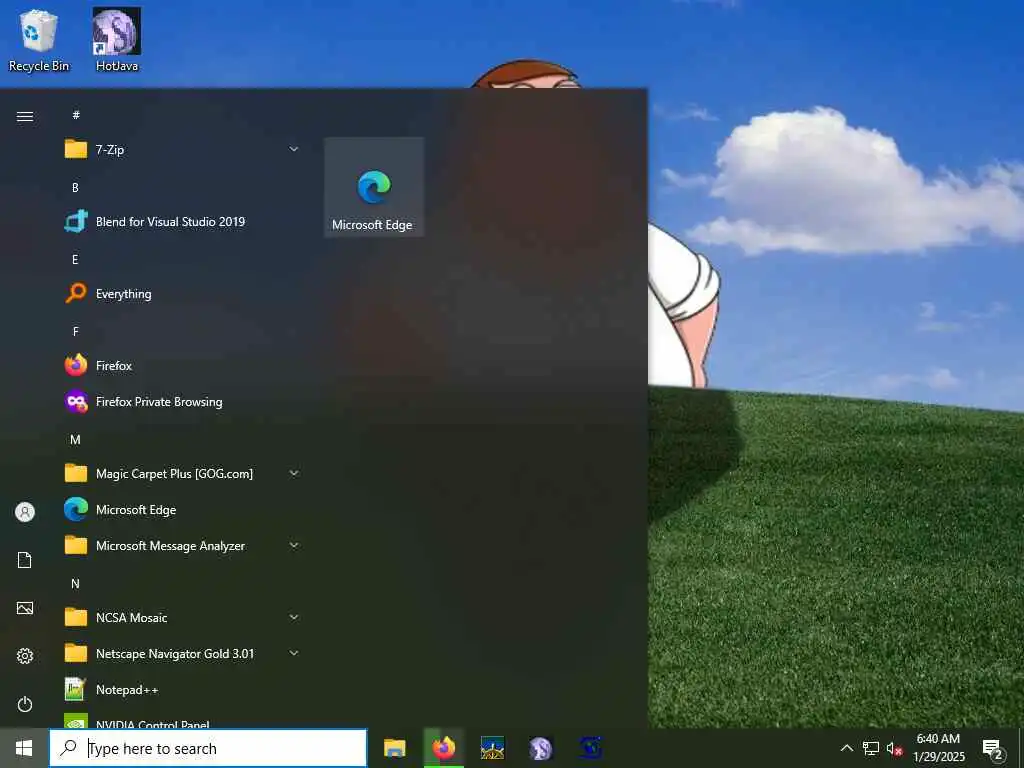Viewport: 1024px width, 768px height.
Task: Open the Recycle Bin desktop icon
Action: click(x=39, y=40)
